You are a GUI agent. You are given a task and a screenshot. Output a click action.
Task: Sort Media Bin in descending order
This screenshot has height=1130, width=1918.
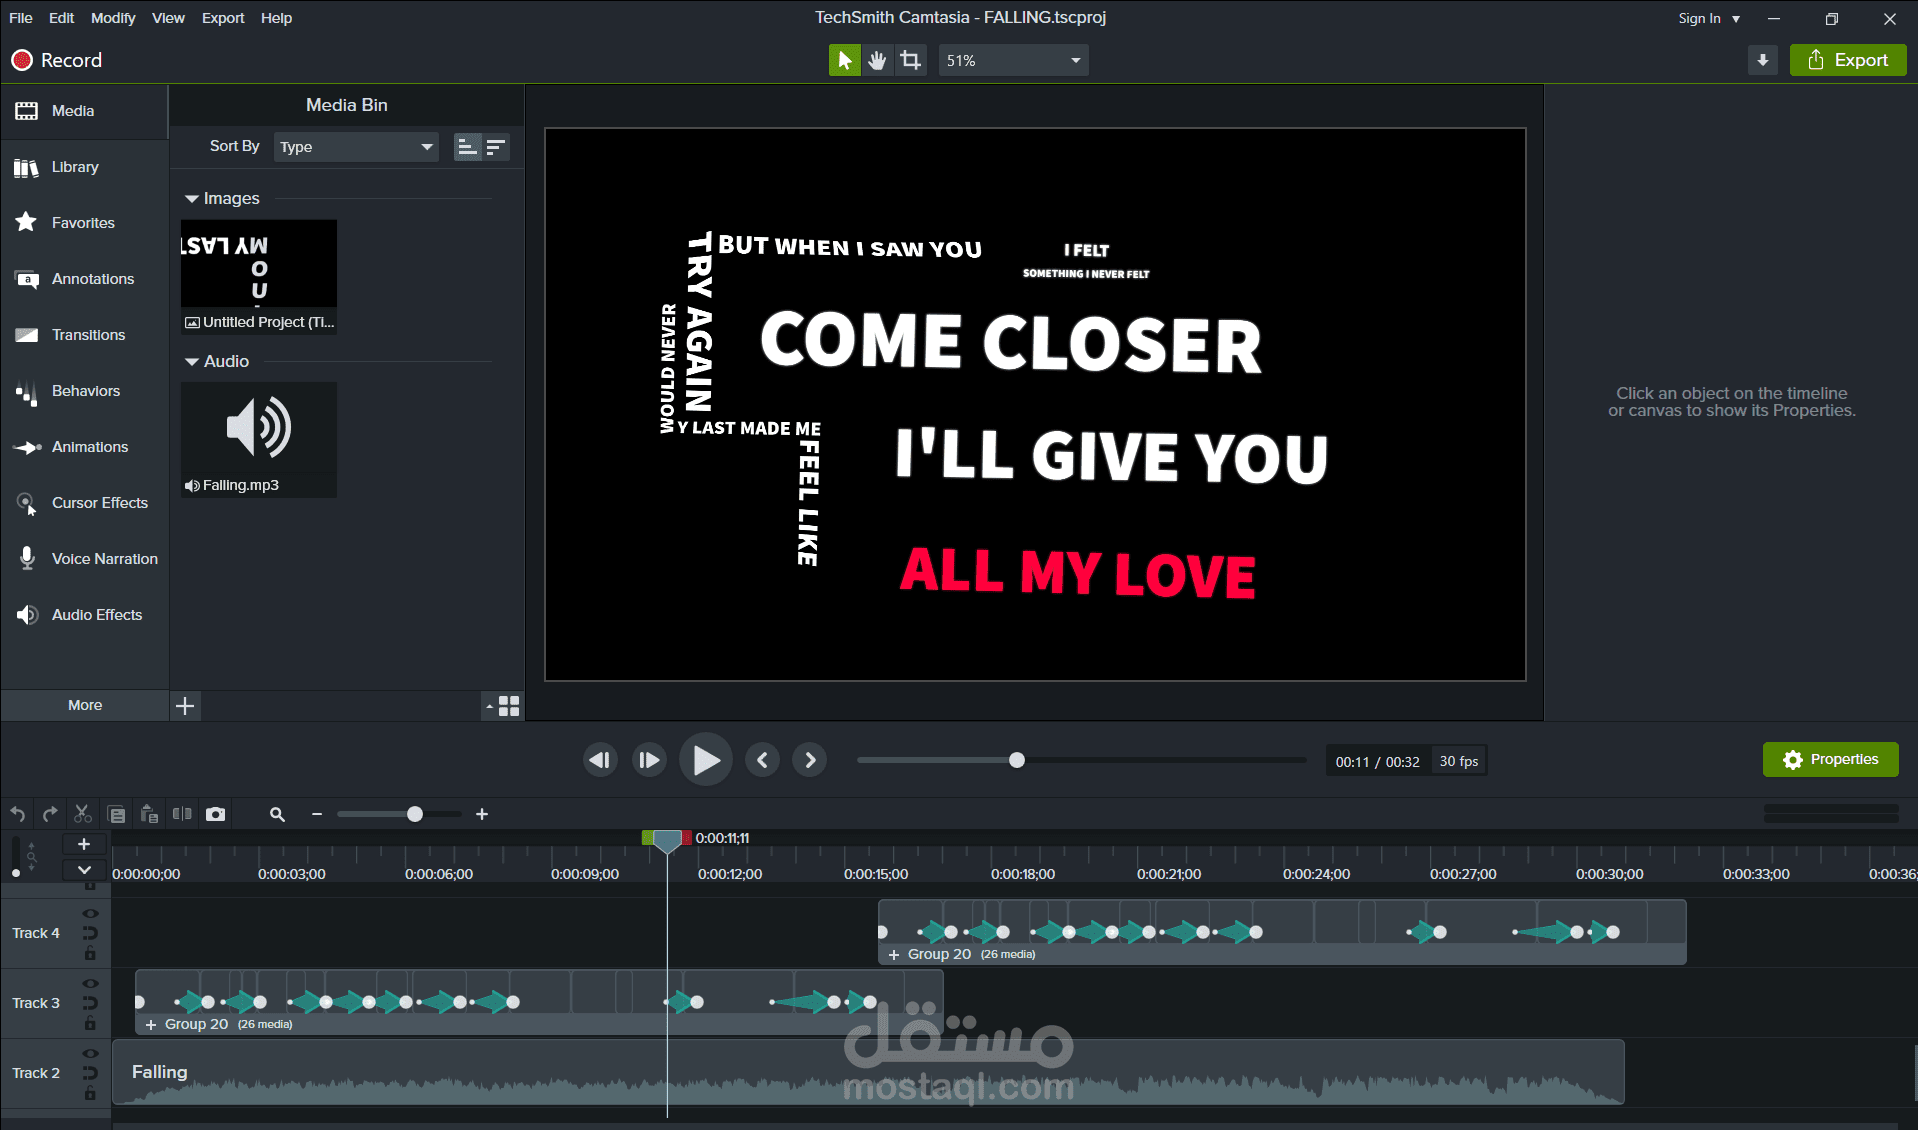pyautogui.click(x=496, y=147)
